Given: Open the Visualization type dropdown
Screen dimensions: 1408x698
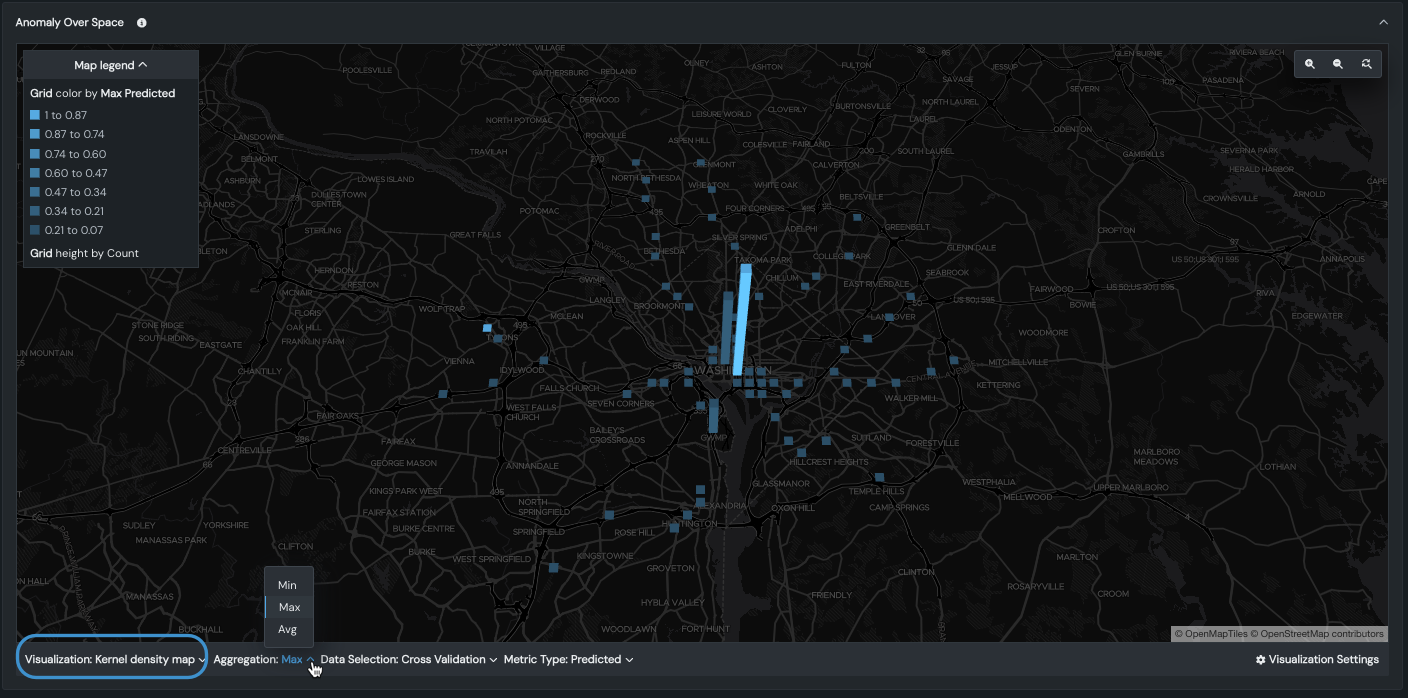Looking at the screenshot, I should click(x=114, y=660).
